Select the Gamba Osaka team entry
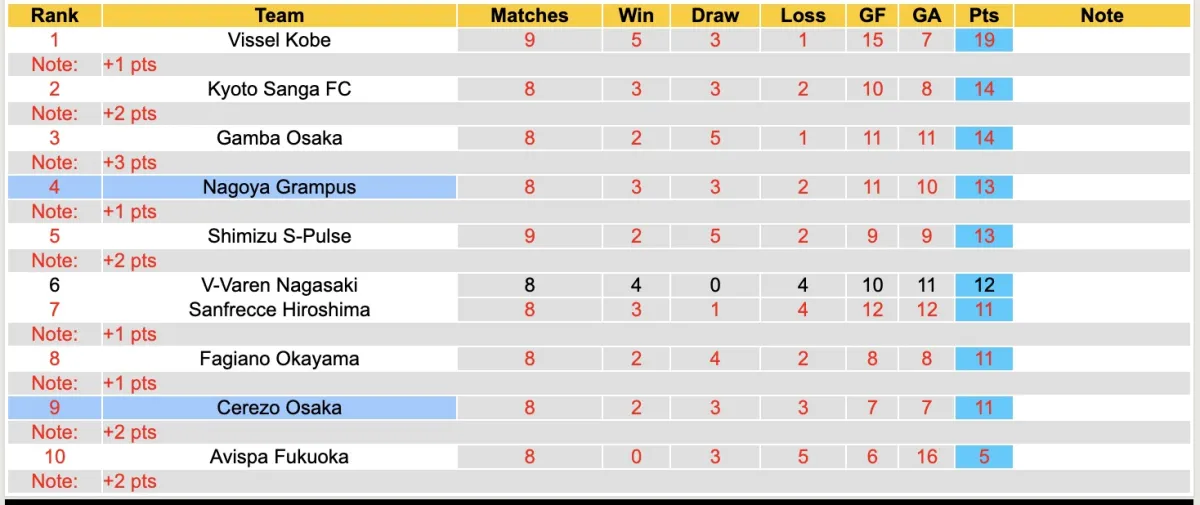The height and width of the screenshot is (505, 1200). 279,138
